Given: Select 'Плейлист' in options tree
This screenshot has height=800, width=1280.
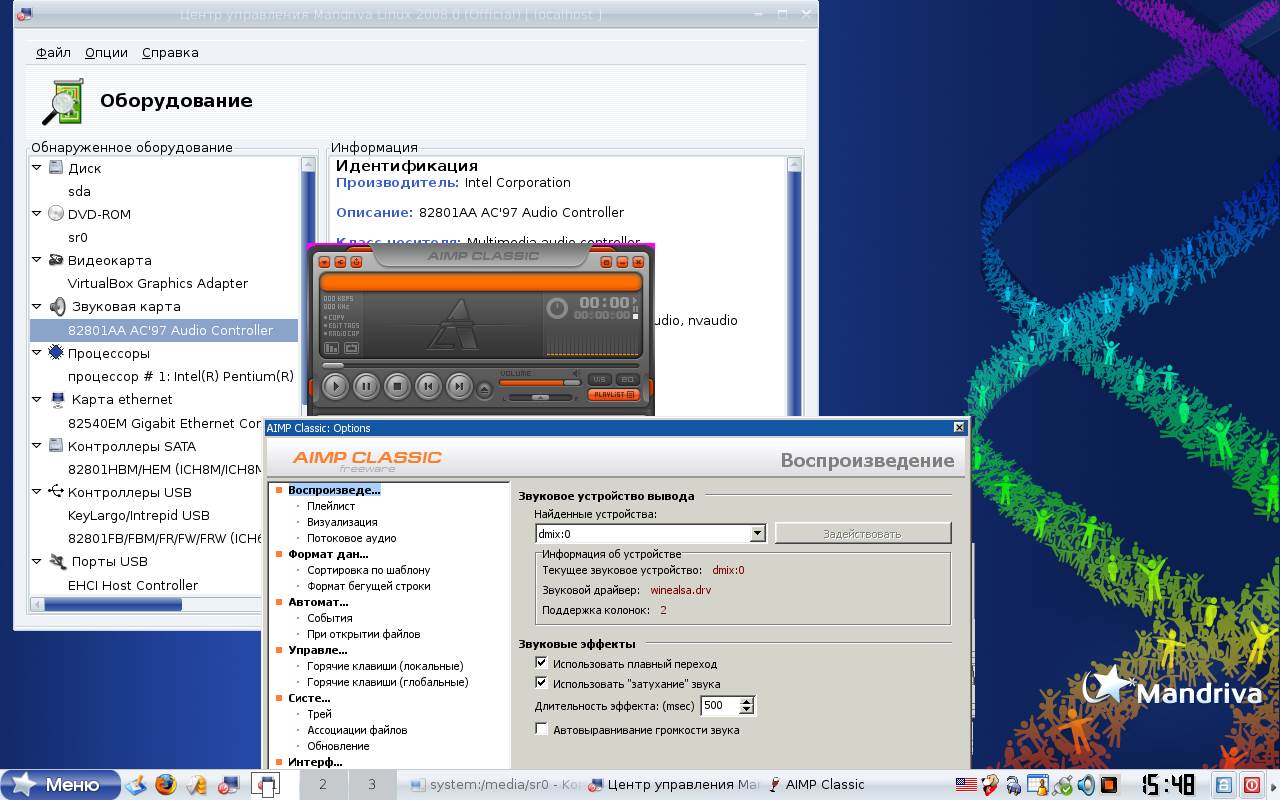Looking at the screenshot, I should (x=331, y=506).
